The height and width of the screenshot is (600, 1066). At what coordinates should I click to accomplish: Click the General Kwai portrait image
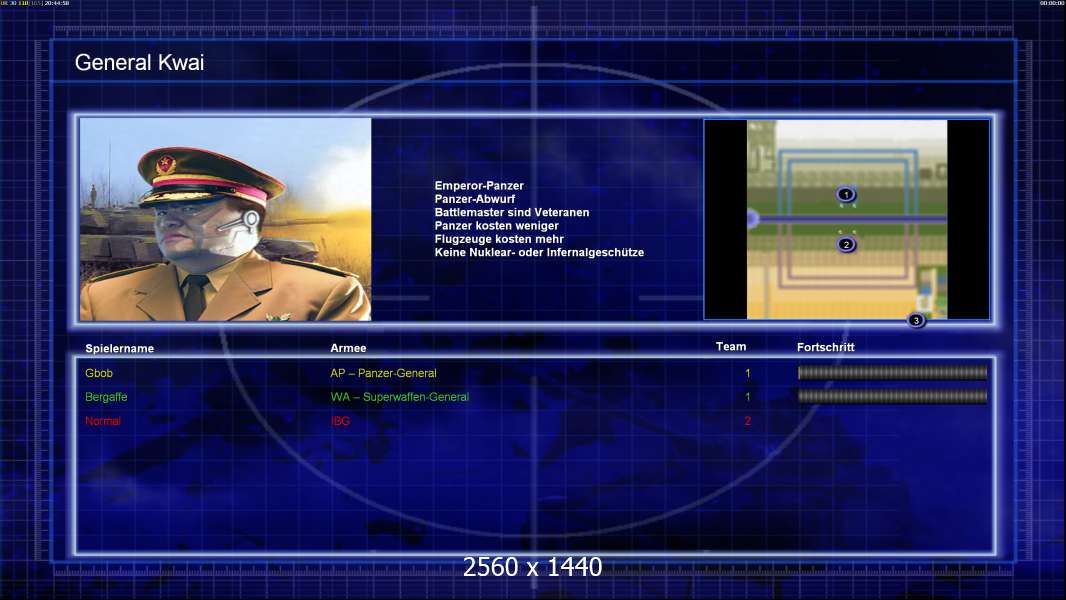(x=225, y=219)
